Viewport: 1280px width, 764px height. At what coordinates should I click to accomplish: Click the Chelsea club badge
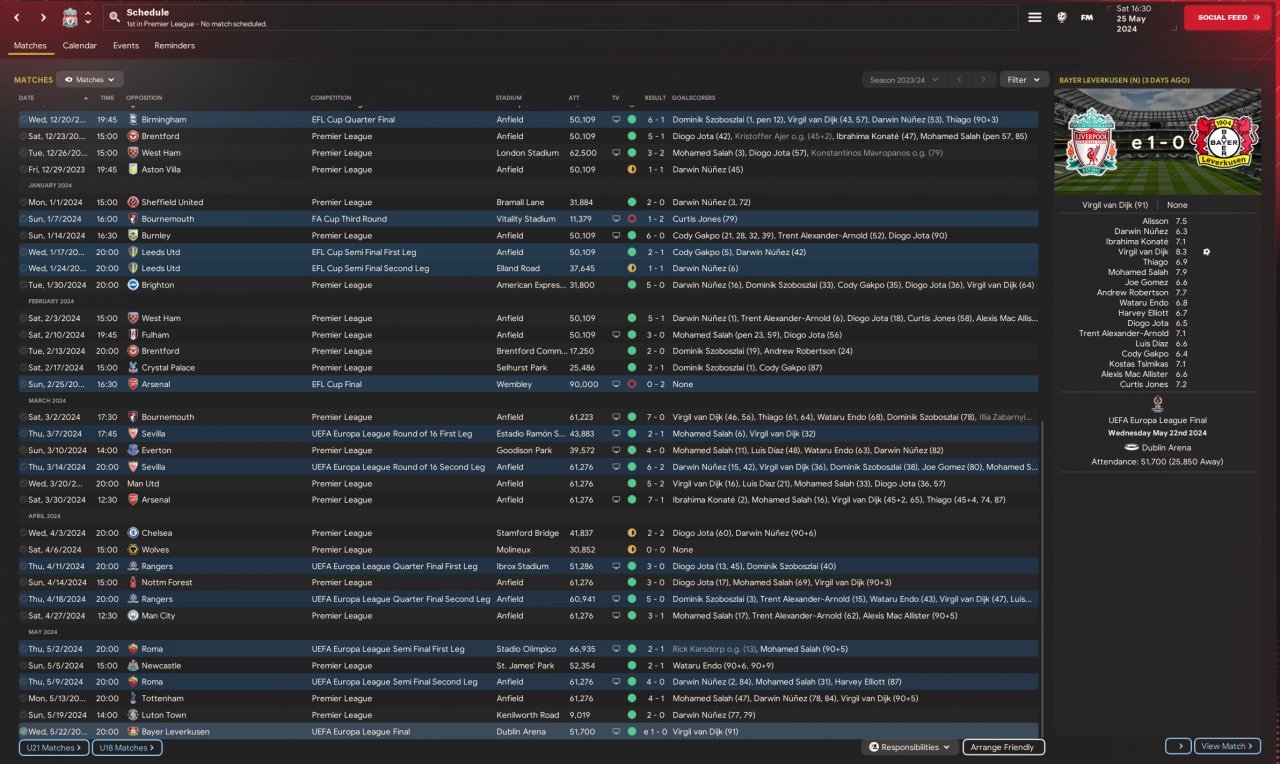point(133,533)
